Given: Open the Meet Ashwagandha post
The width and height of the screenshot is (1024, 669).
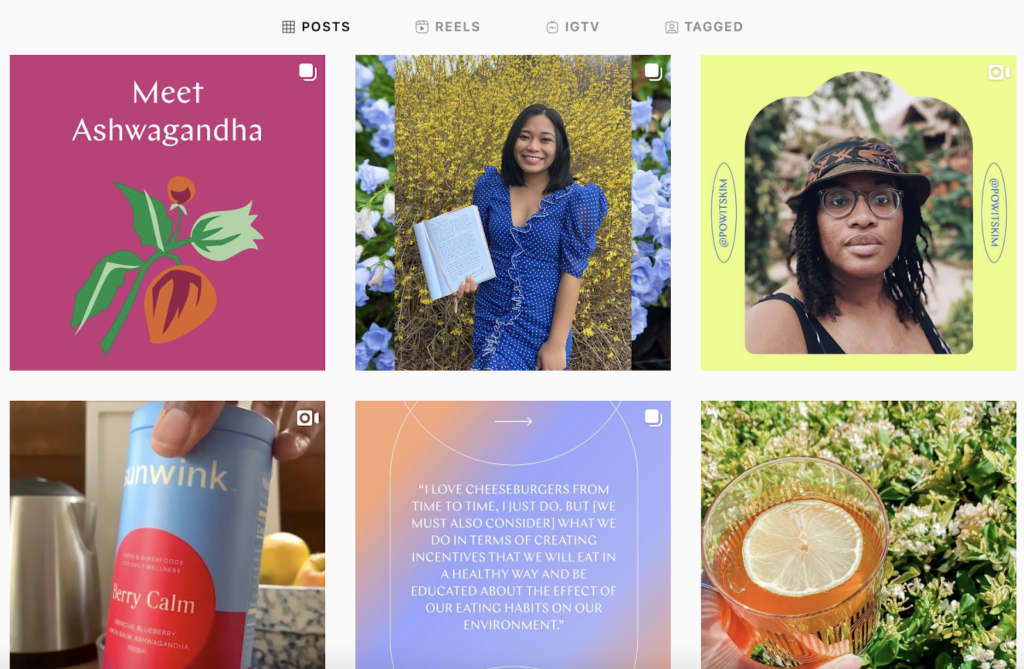Looking at the screenshot, I should [167, 212].
